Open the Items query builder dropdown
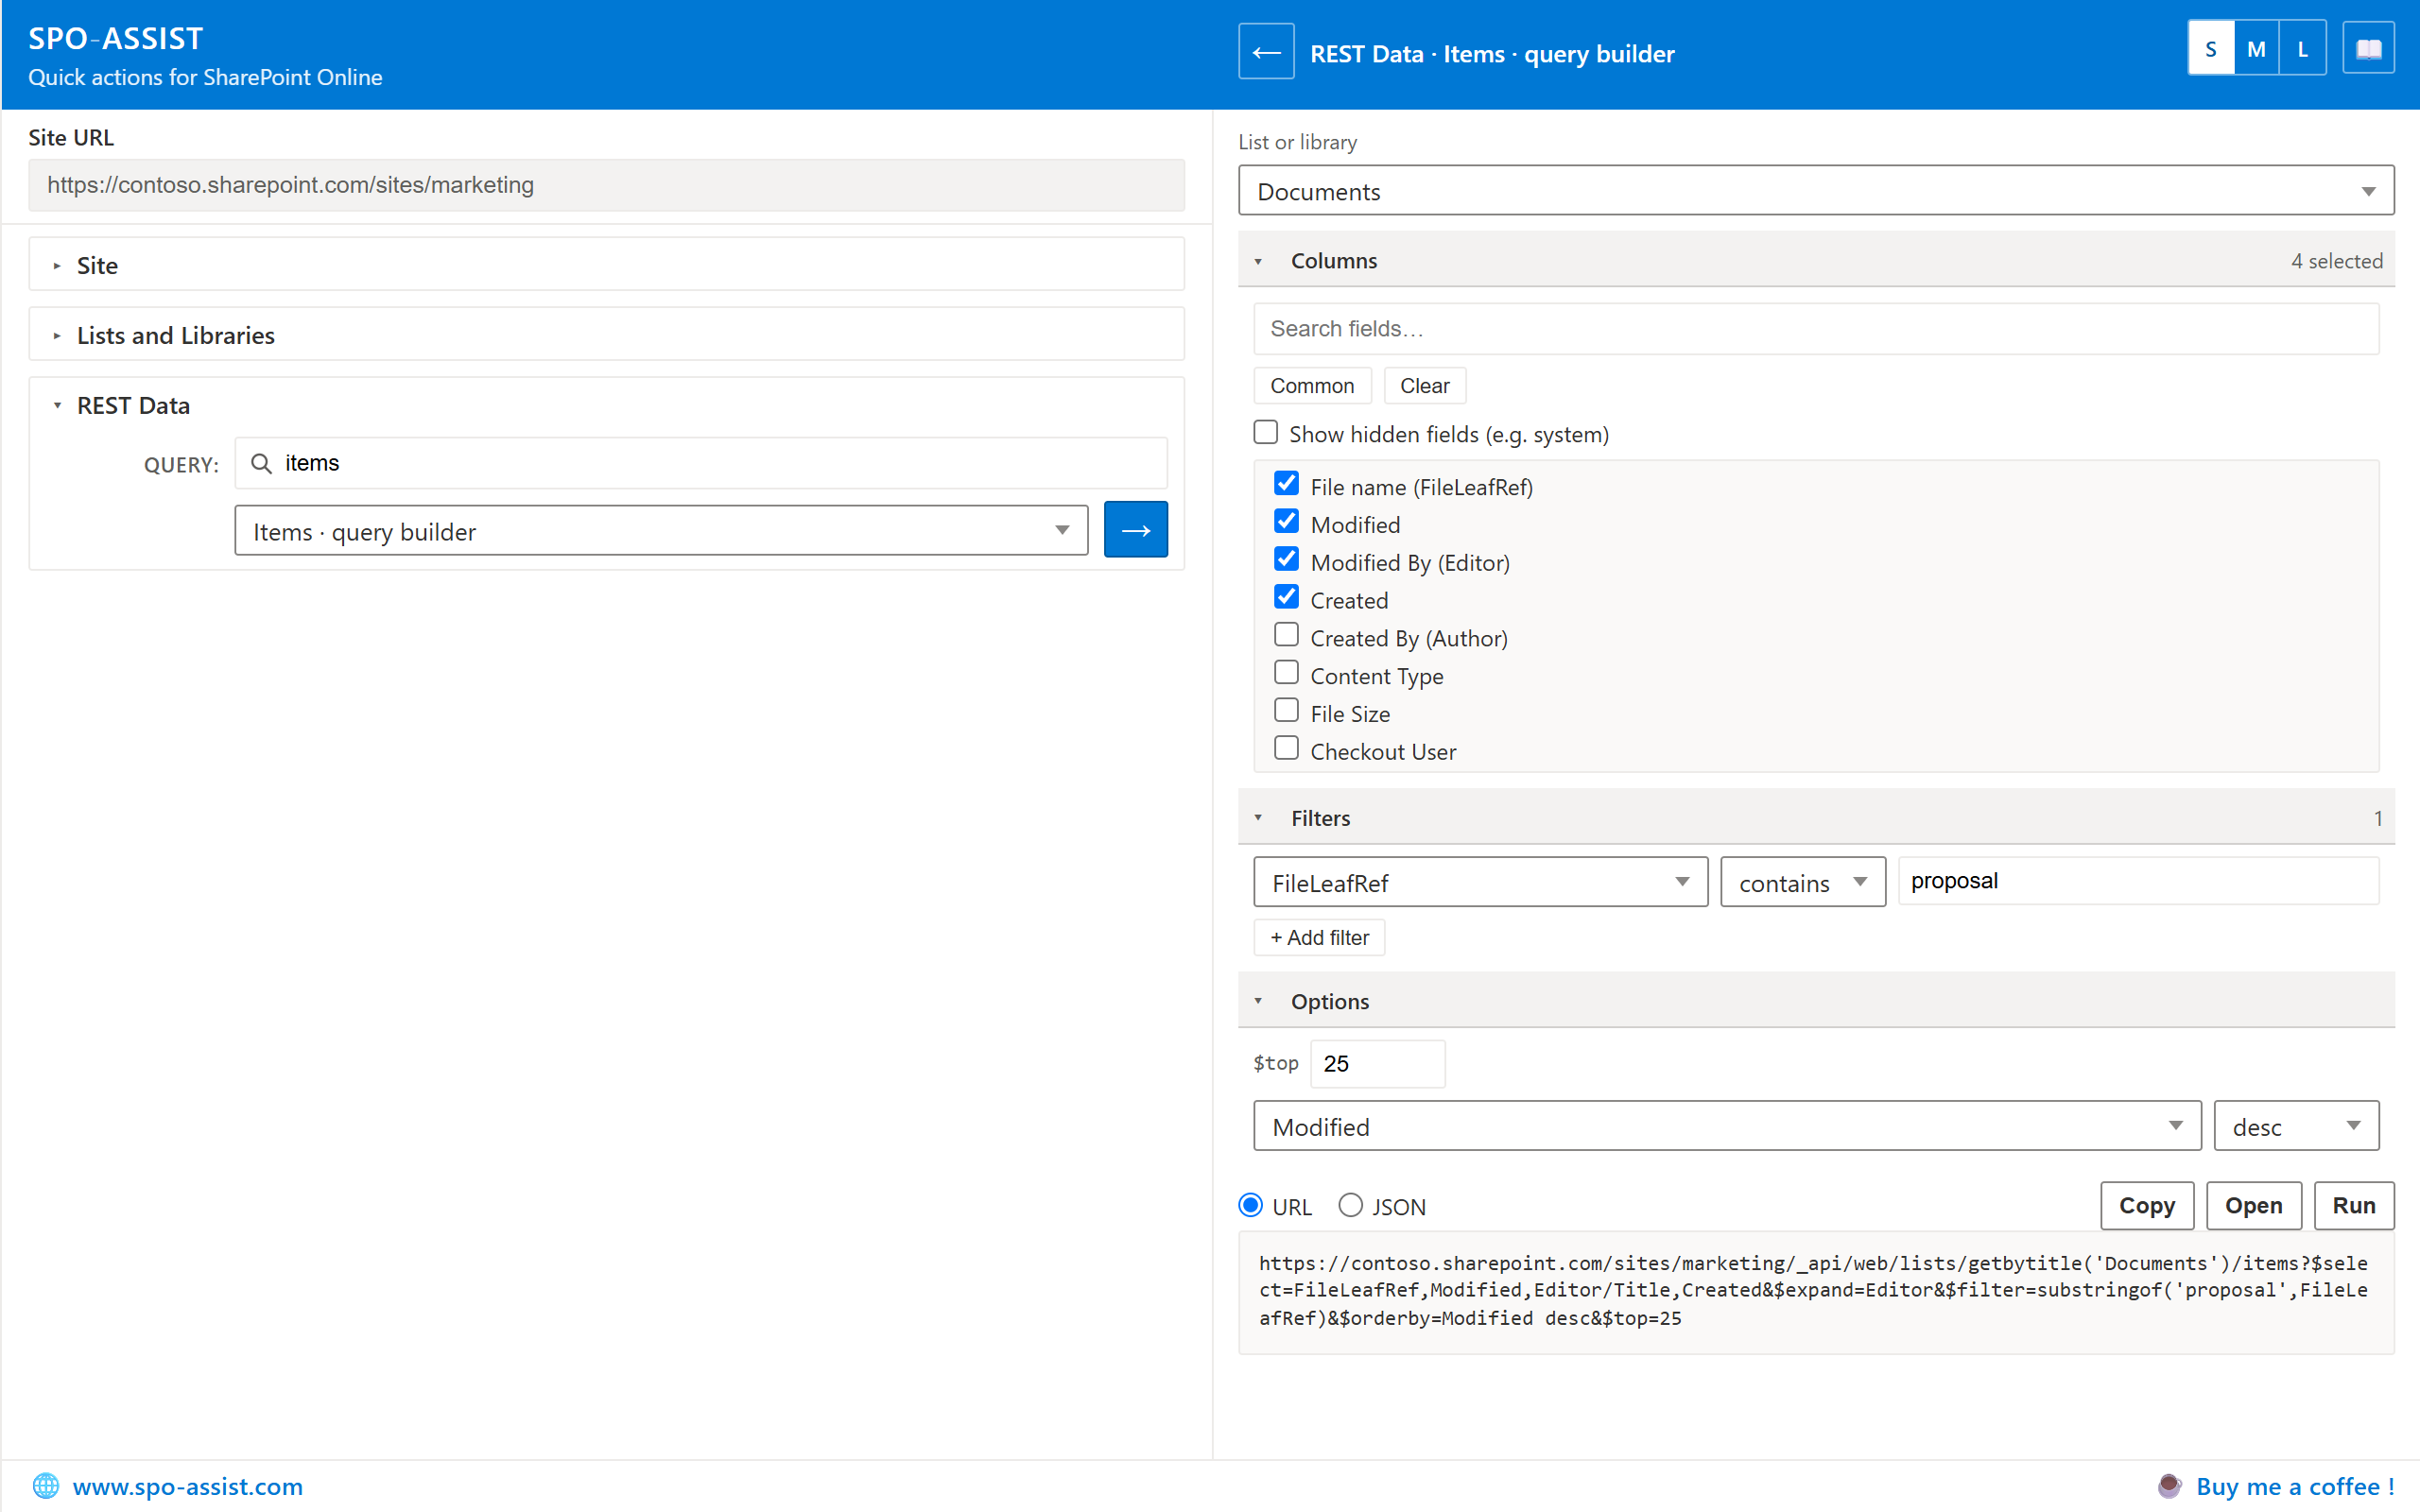The width and height of the screenshot is (2420, 1512). pyautogui.click(x=661, y=531)
